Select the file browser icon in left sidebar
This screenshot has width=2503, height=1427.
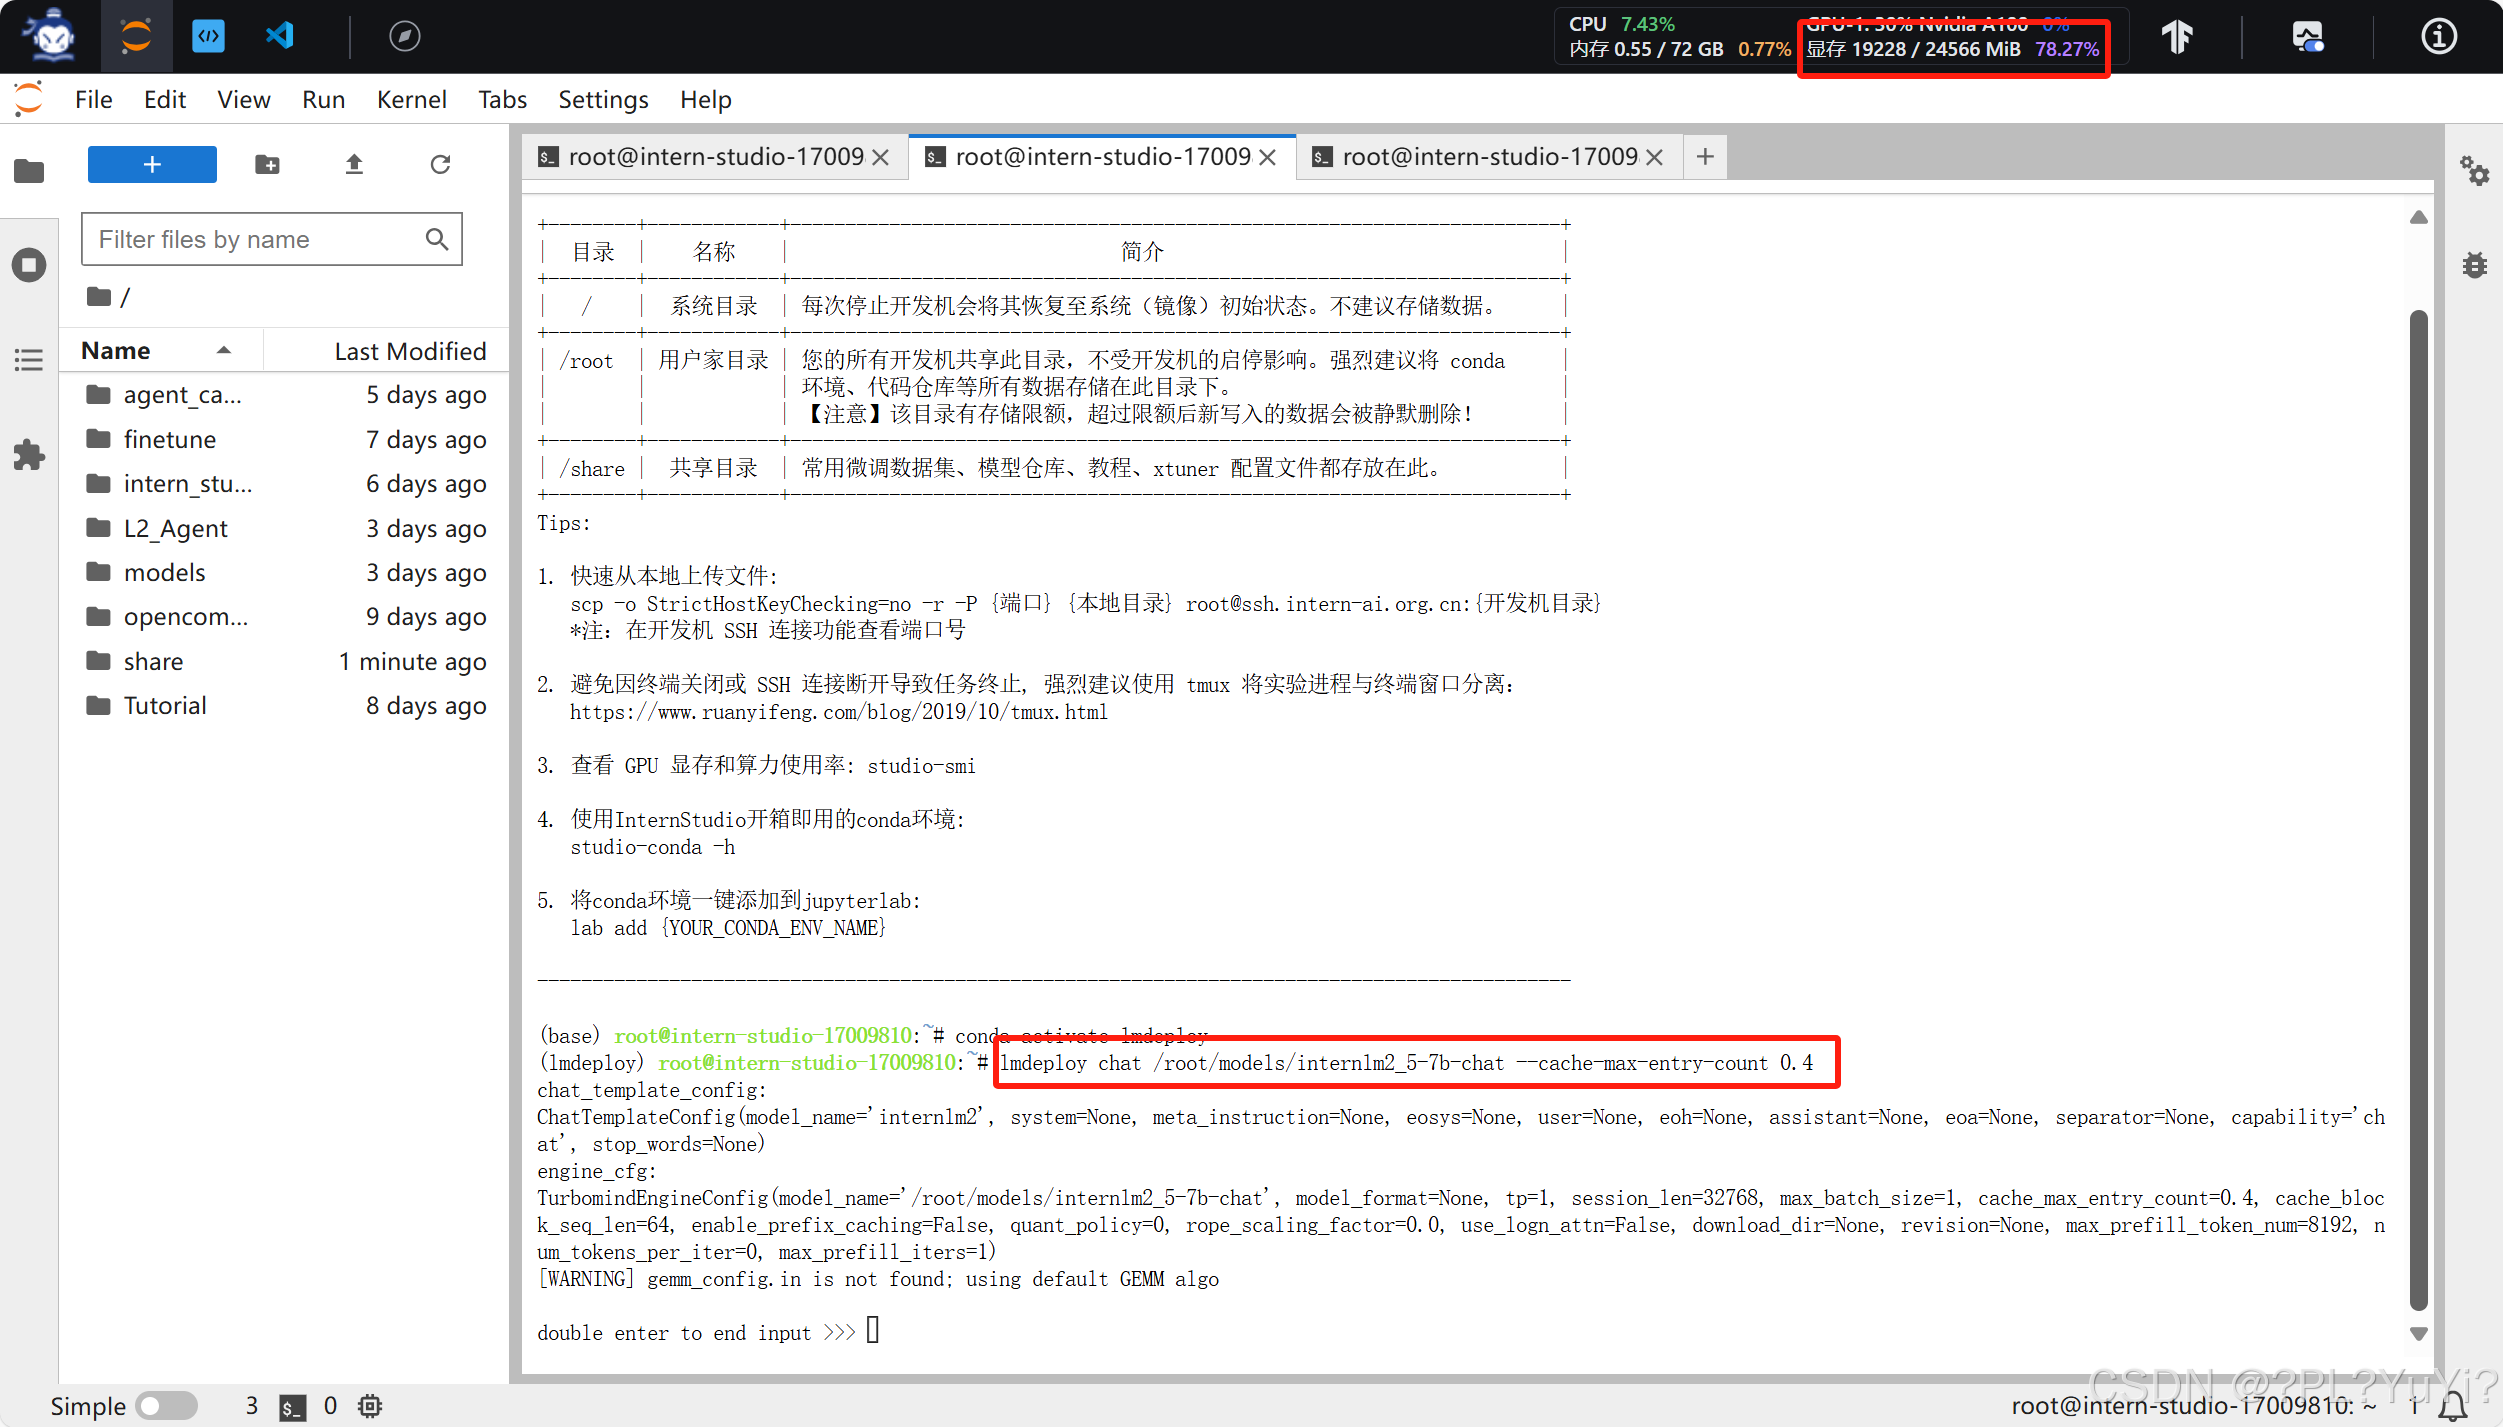pyautogui.click(x=29, y=171)
